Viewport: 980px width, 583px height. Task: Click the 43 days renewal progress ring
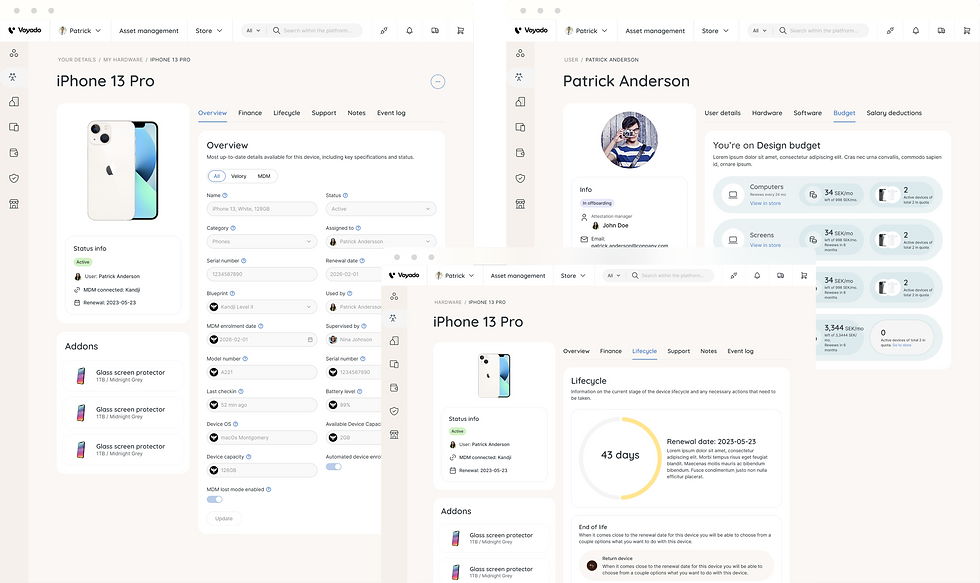pos(620,457)
